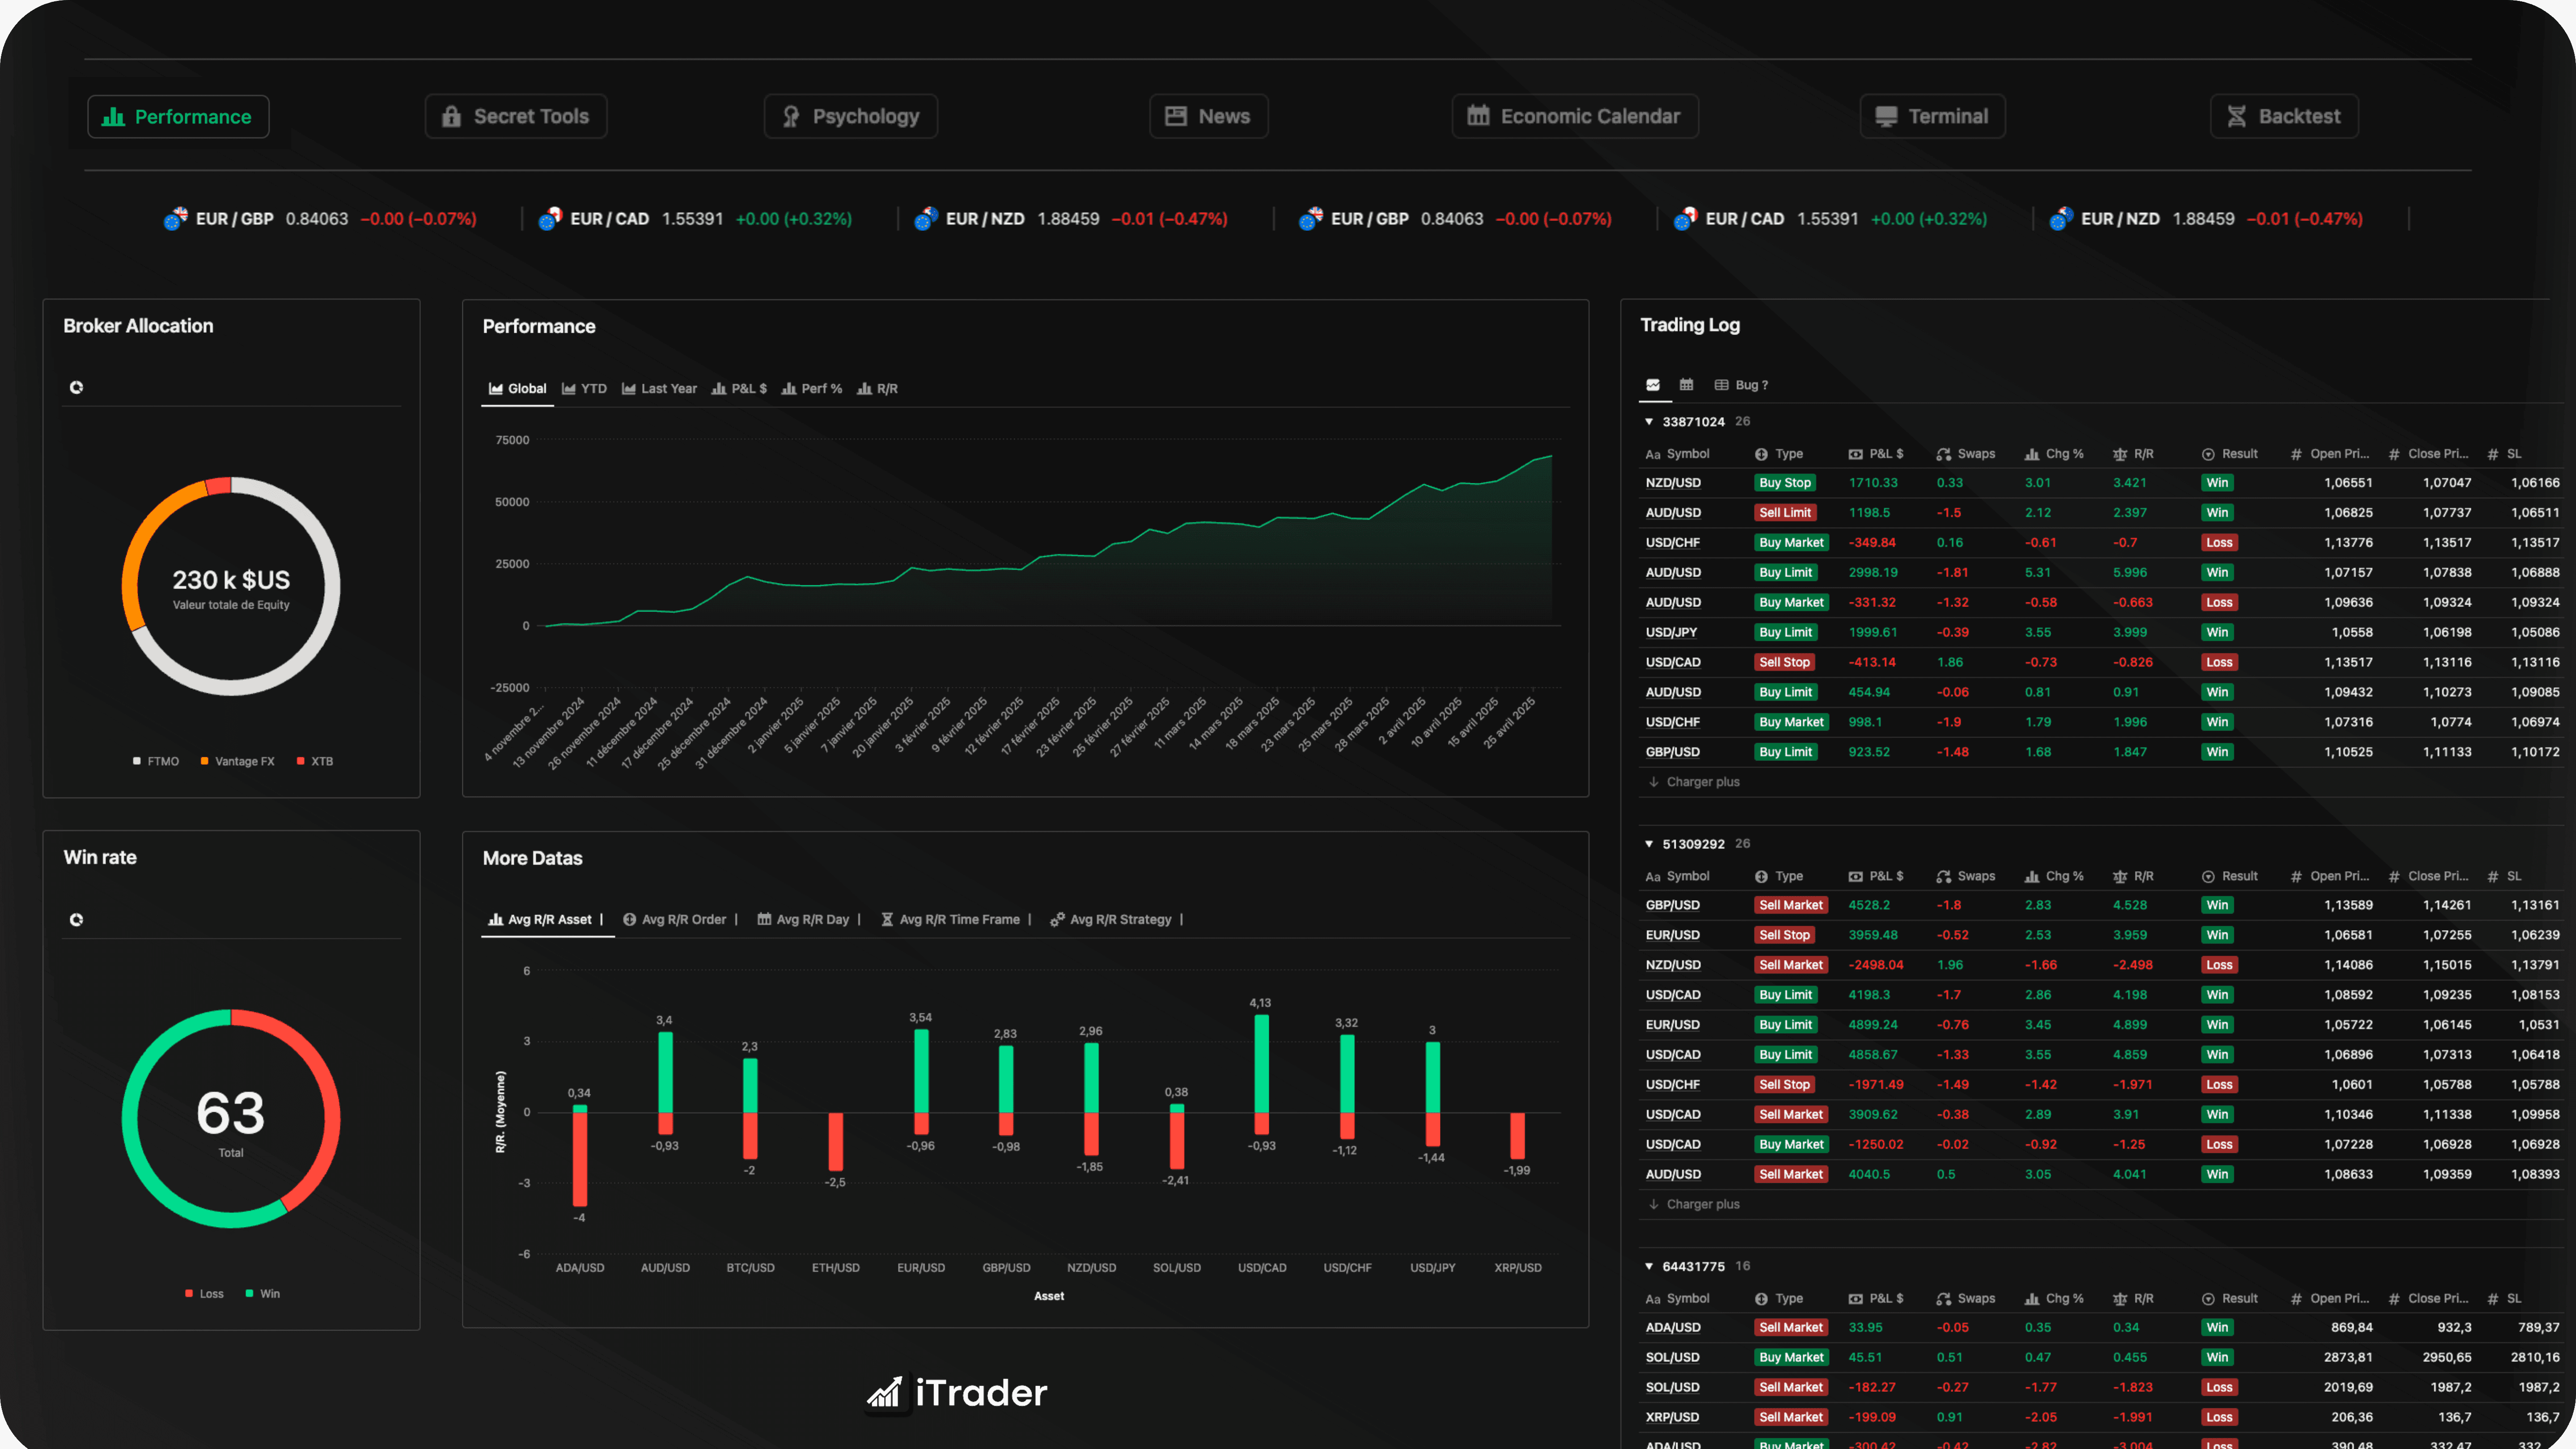Viewport: 2576px width, 1449px height.
Task: Click the refresh icon in Win rate panel
Action: click(x=76, y=919)
